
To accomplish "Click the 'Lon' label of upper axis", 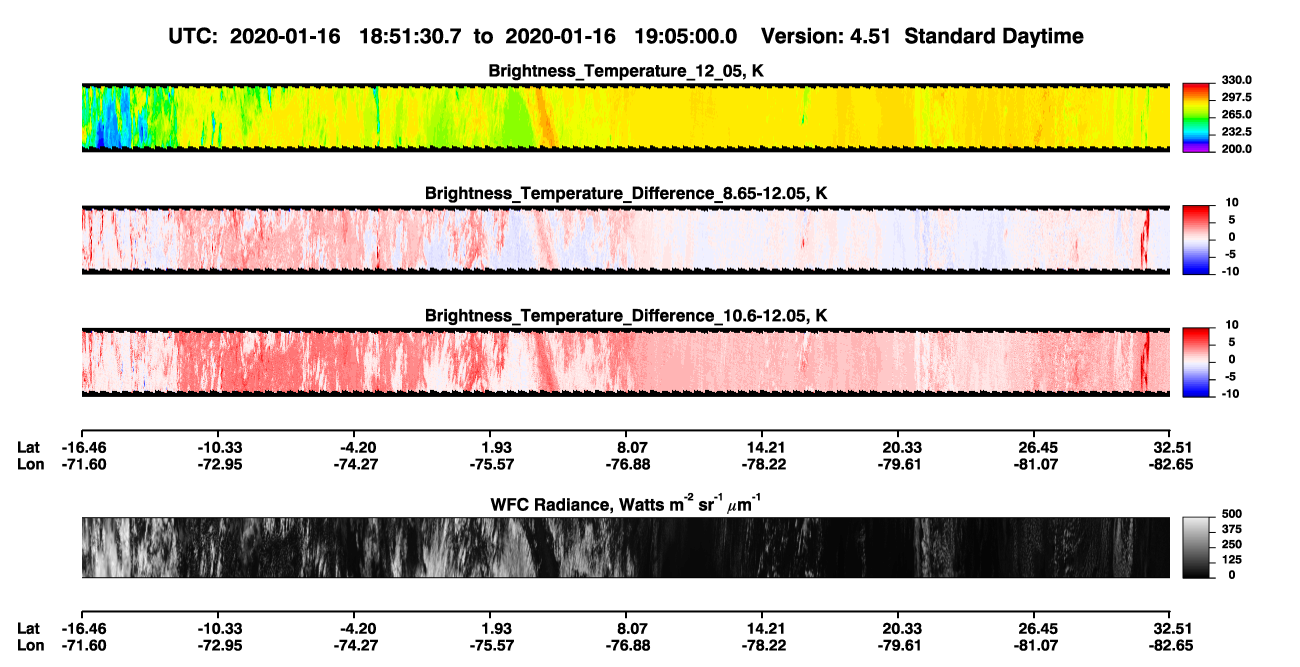I will [30, 464].
